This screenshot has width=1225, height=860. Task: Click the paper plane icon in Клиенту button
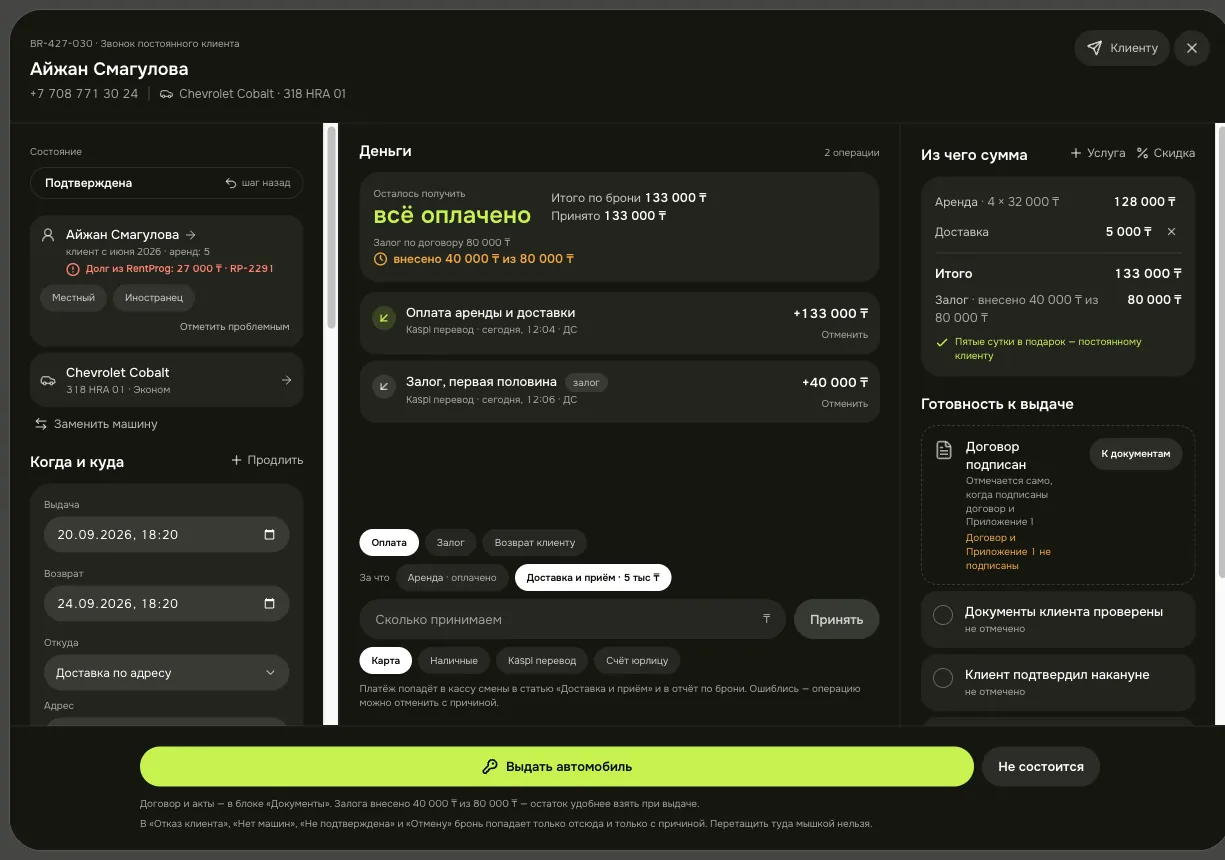pos(1095,48)
